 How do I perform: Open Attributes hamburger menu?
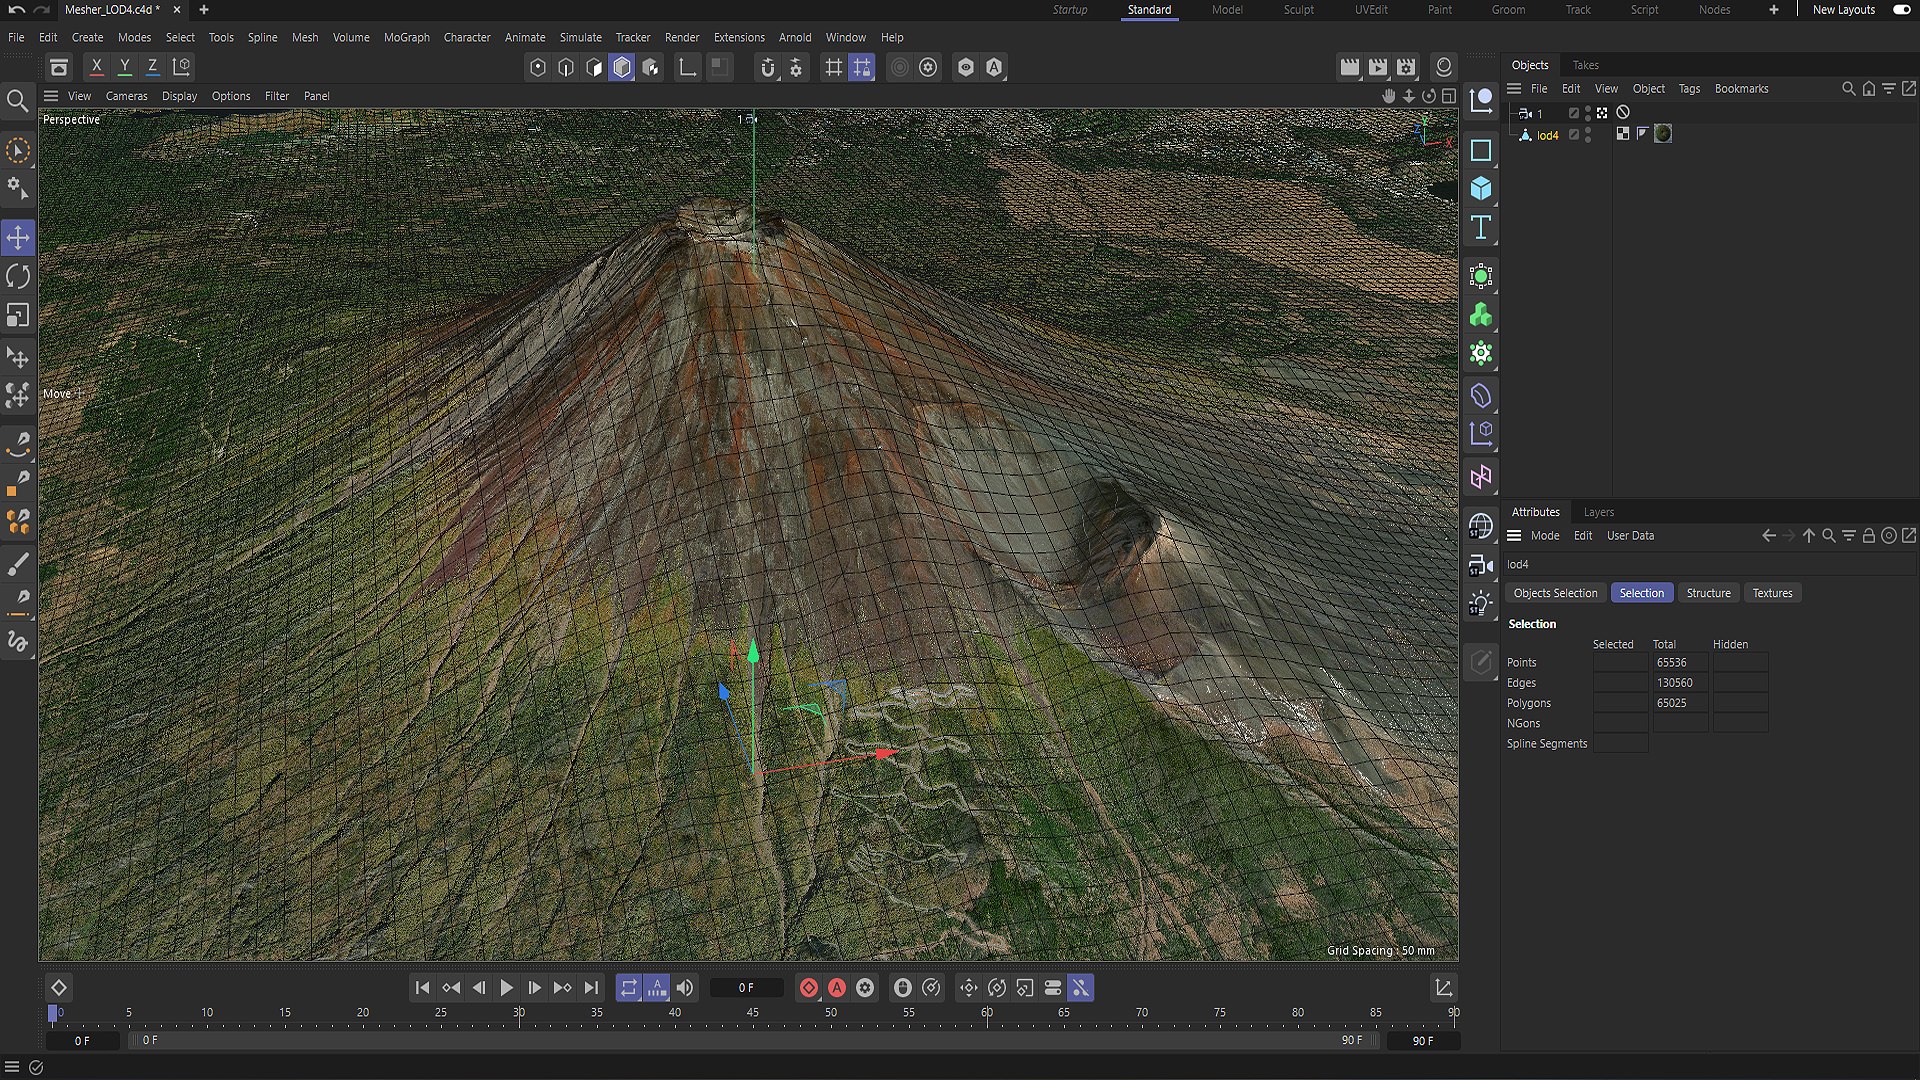[1514, 536]
